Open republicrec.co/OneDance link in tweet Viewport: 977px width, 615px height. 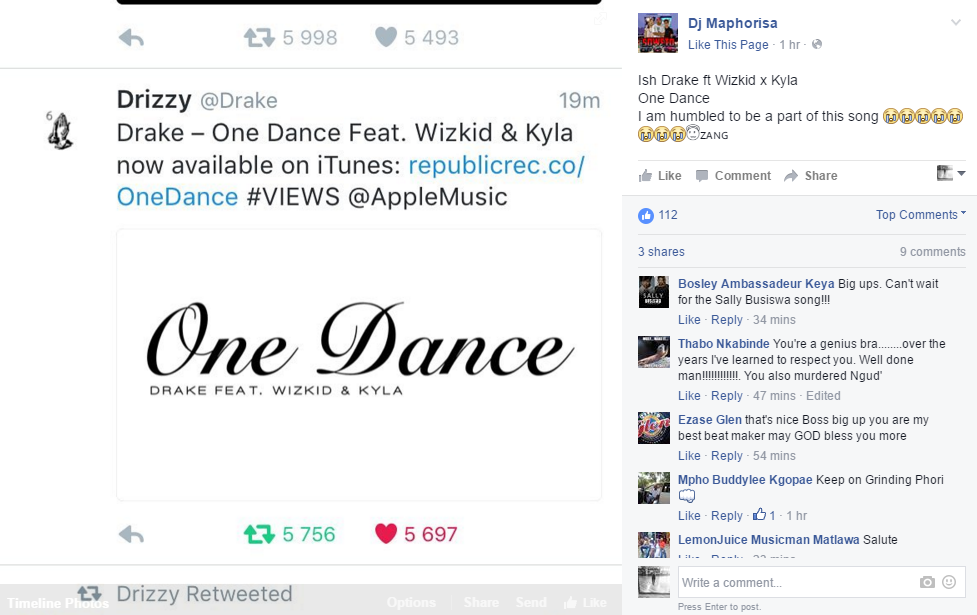351,181
